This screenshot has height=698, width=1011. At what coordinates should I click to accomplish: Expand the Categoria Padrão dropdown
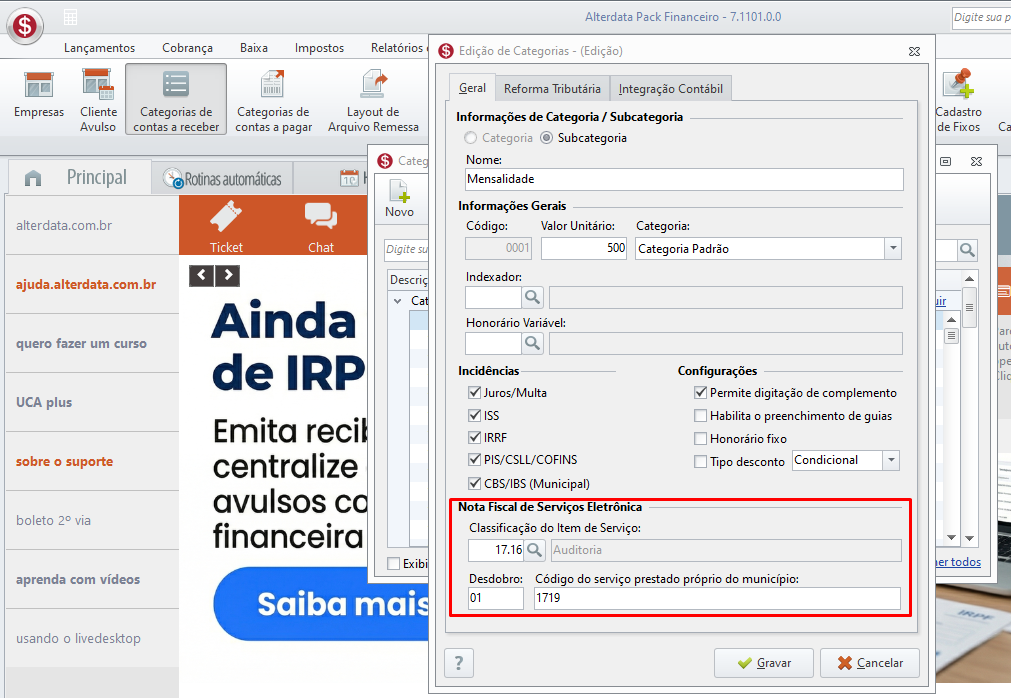892,248
